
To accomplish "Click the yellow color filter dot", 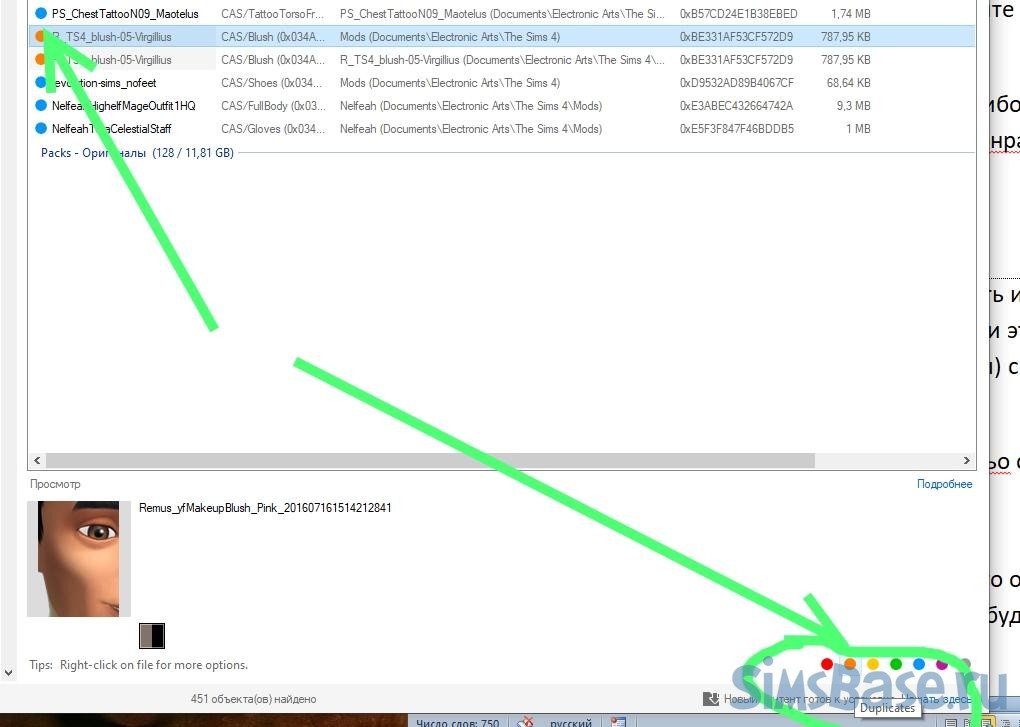I will (873, 664).
